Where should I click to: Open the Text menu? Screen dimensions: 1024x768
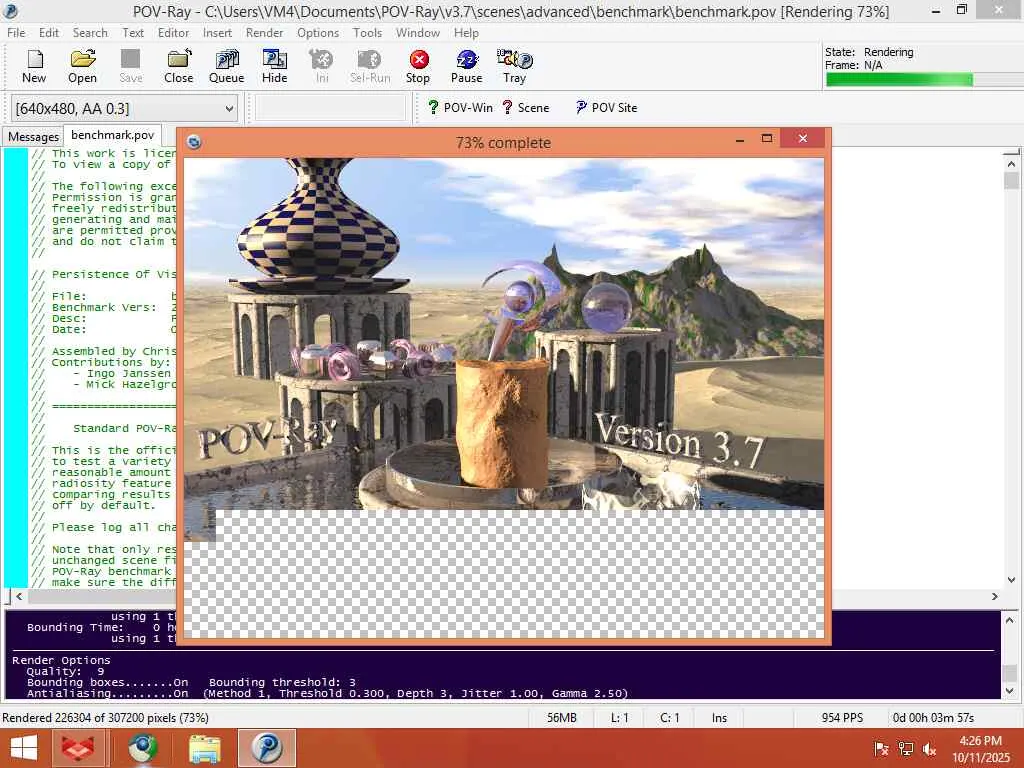click(x=133, y=33)
